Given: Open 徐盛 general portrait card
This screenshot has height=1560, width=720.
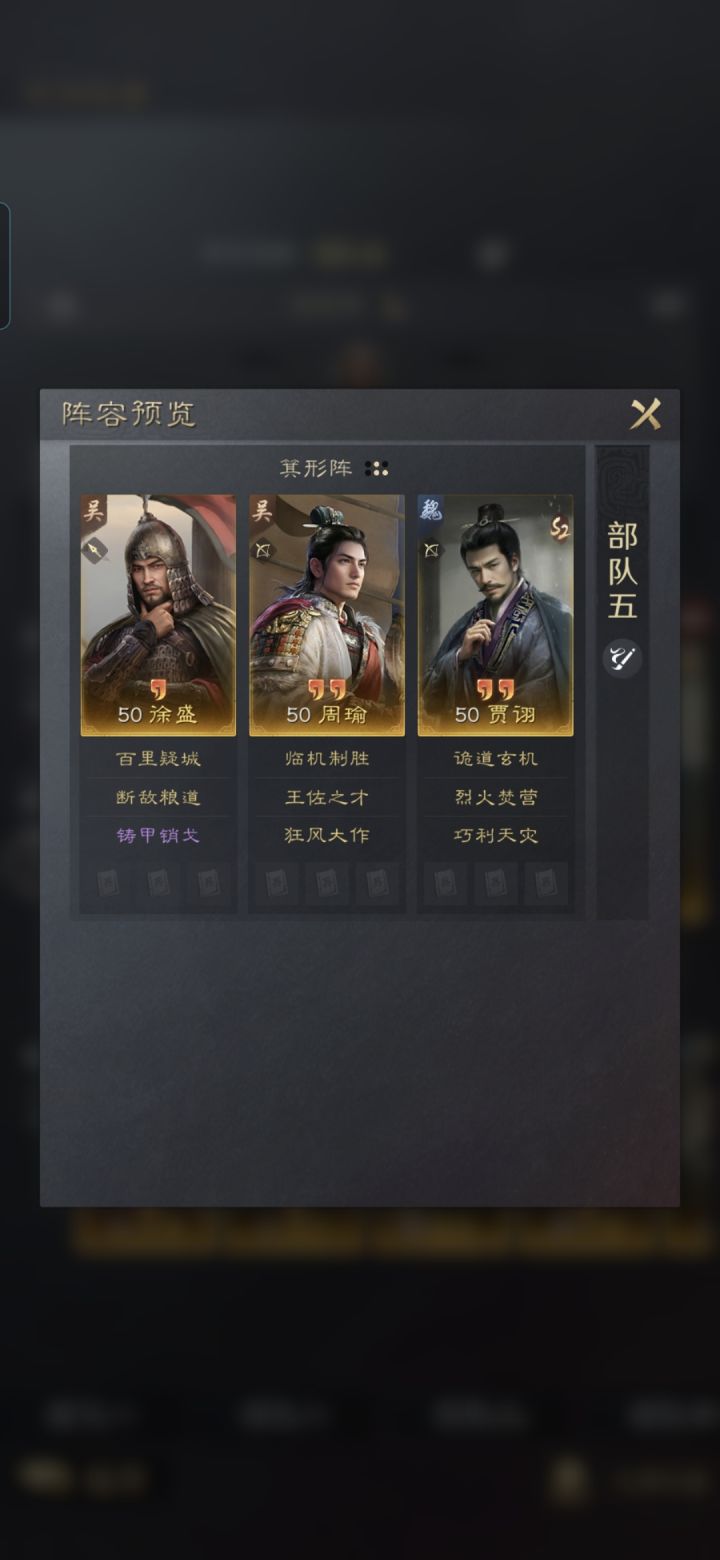Looking at the screenshot, I should coord(159,615).
